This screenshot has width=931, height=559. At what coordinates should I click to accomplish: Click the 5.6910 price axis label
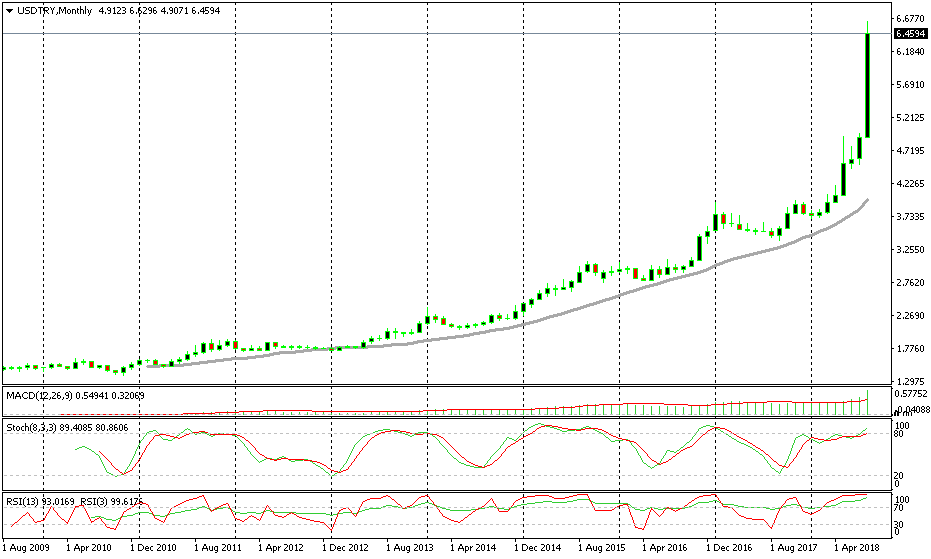[x=911, y=85]
